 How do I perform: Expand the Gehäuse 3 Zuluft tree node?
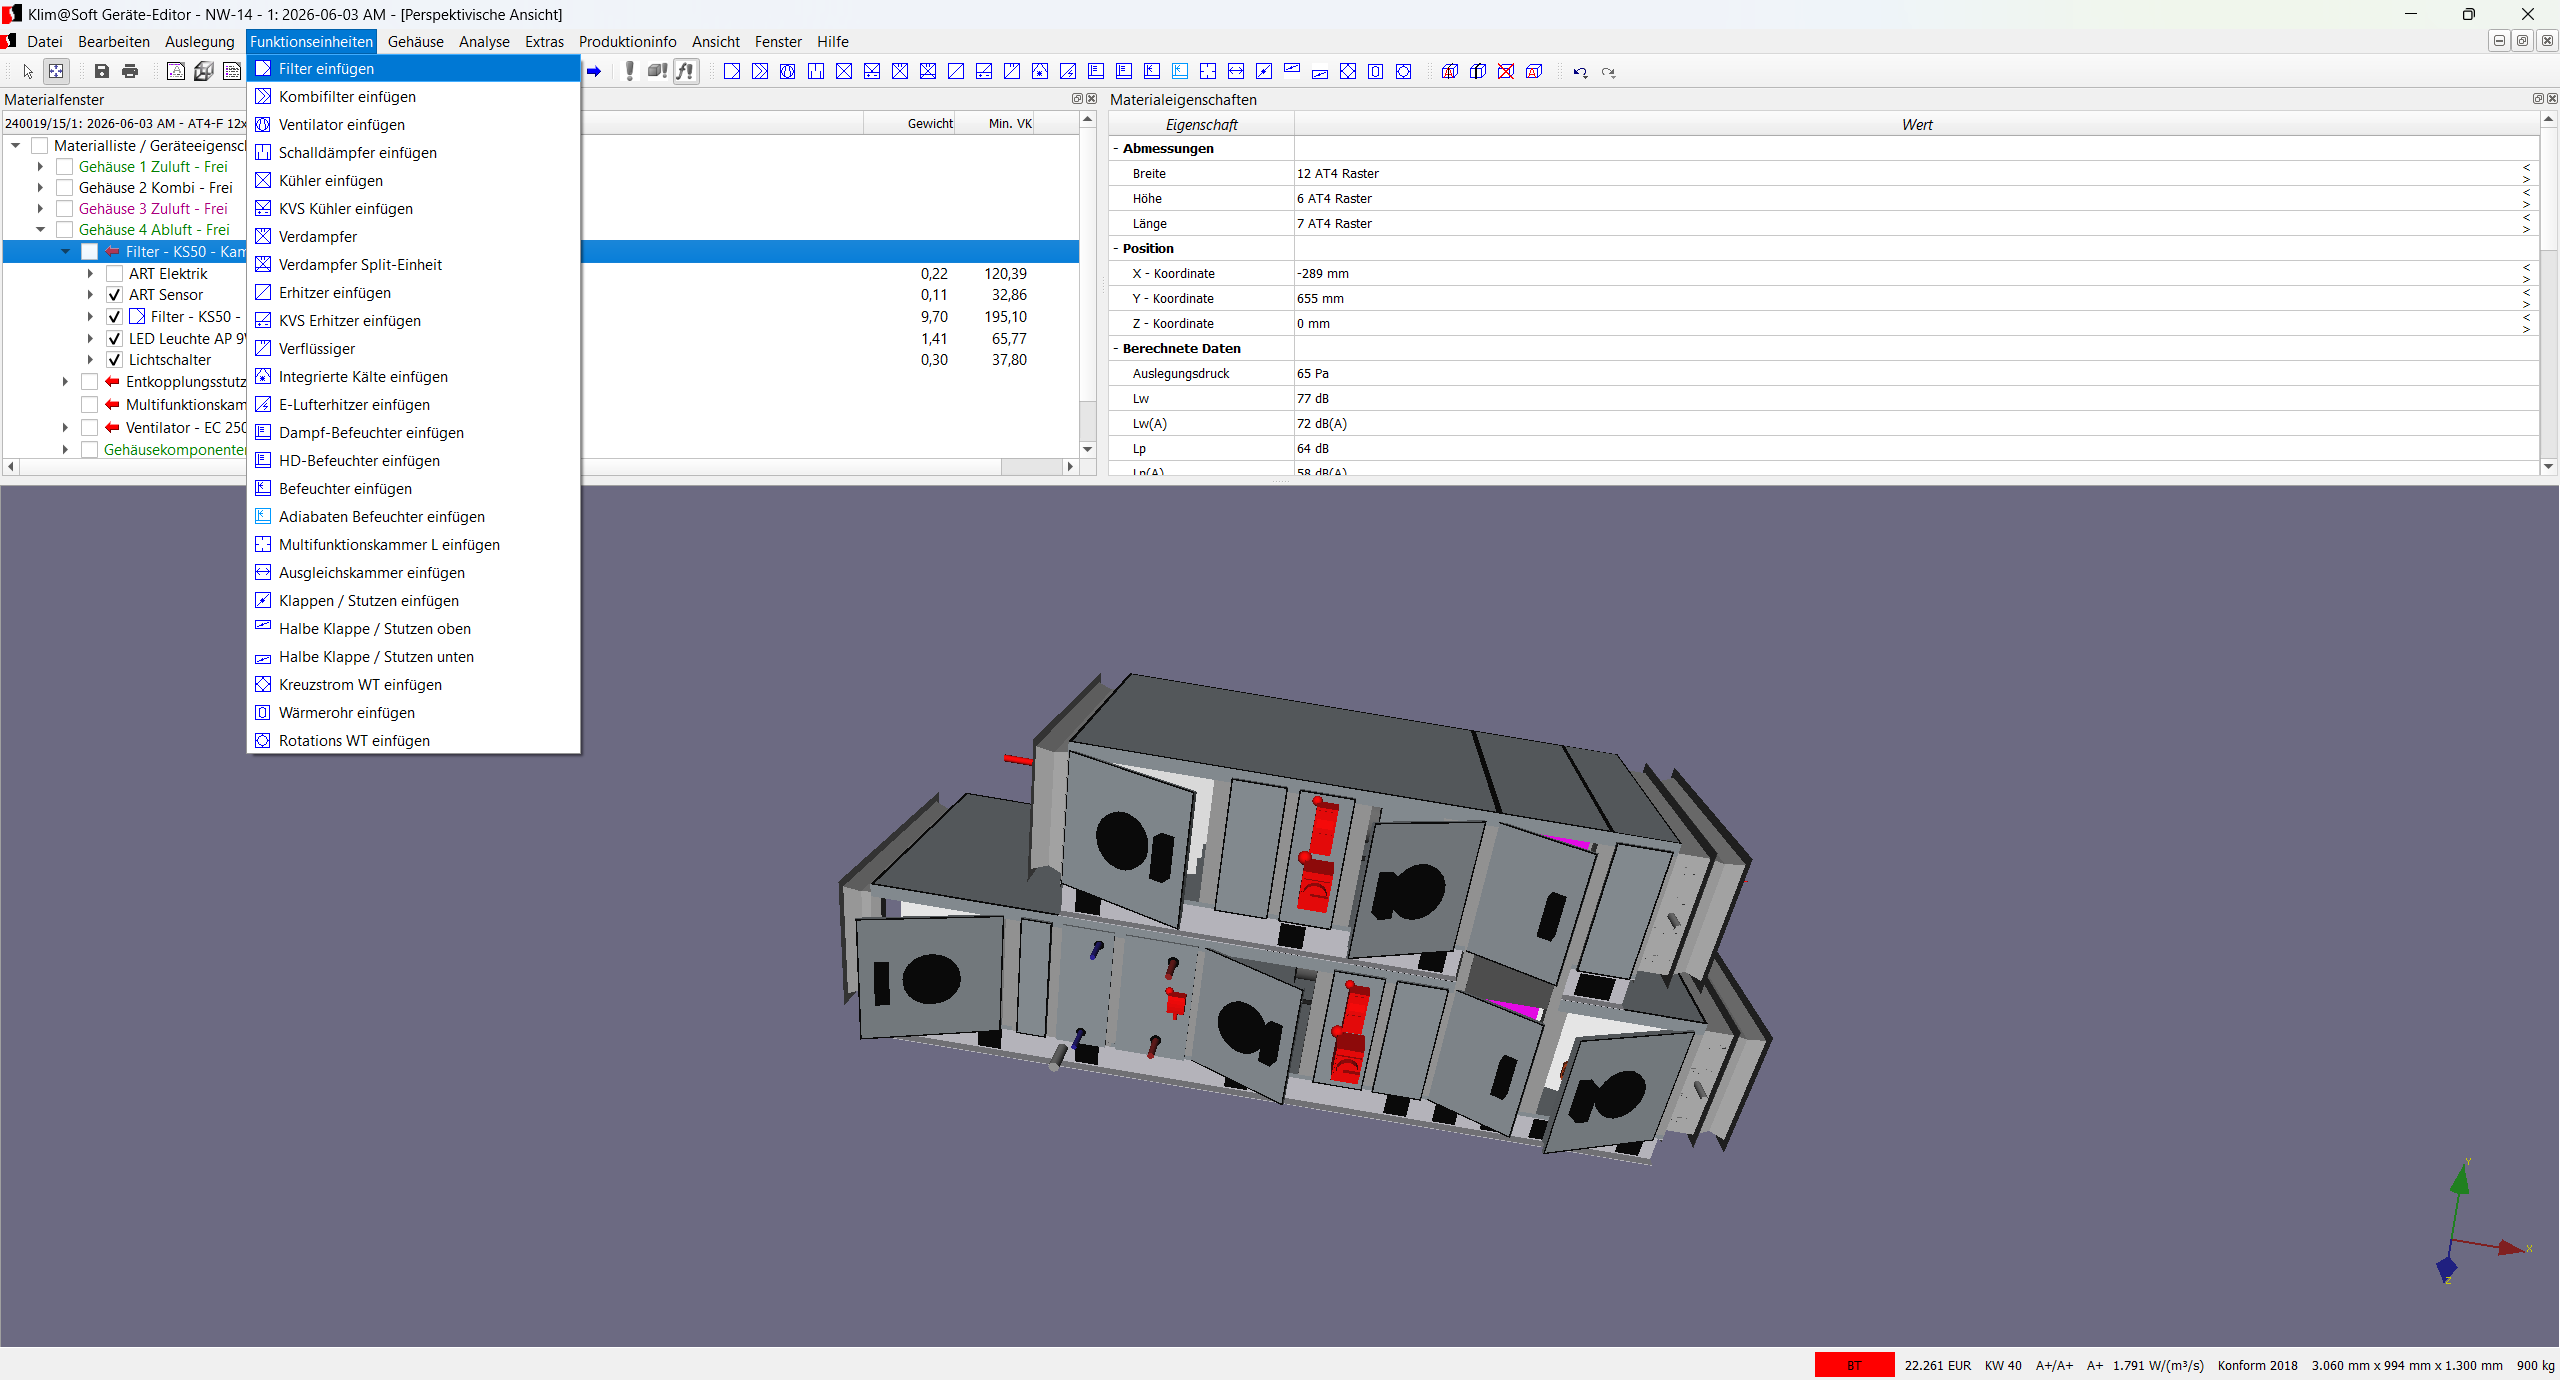pyautogui.click(x=40, y=209)
